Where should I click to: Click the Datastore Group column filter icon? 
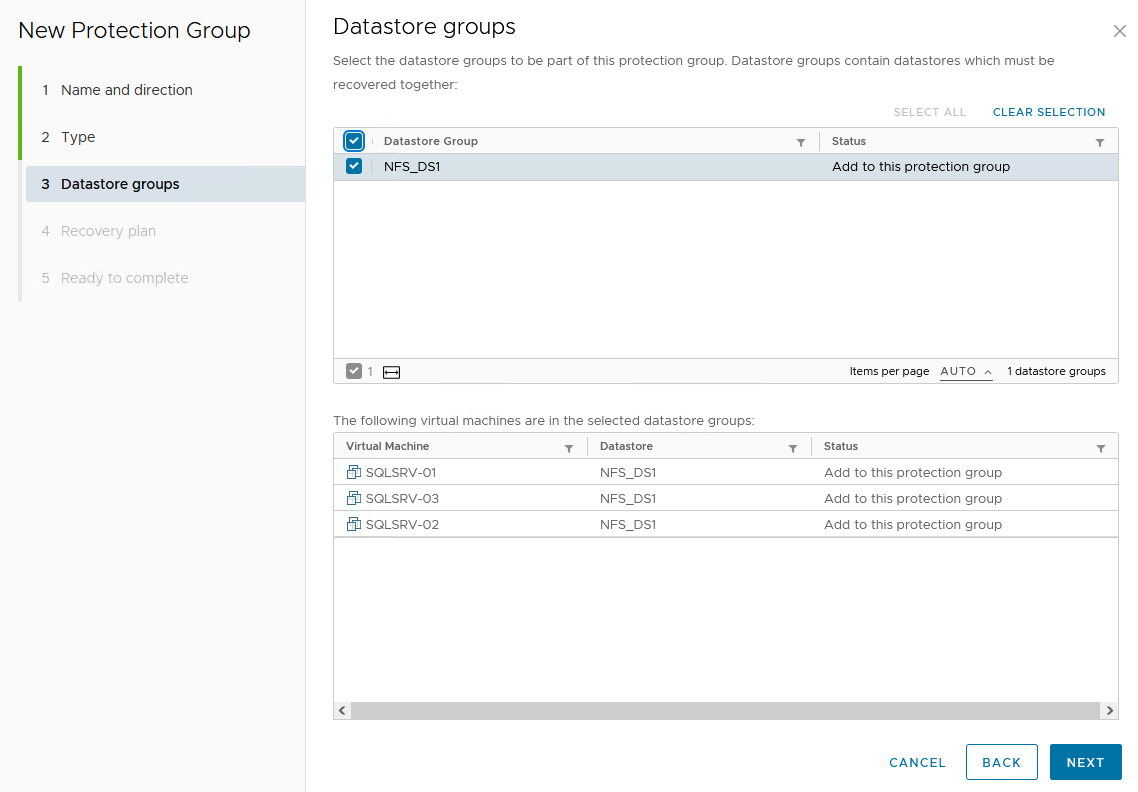pos(800,143)
